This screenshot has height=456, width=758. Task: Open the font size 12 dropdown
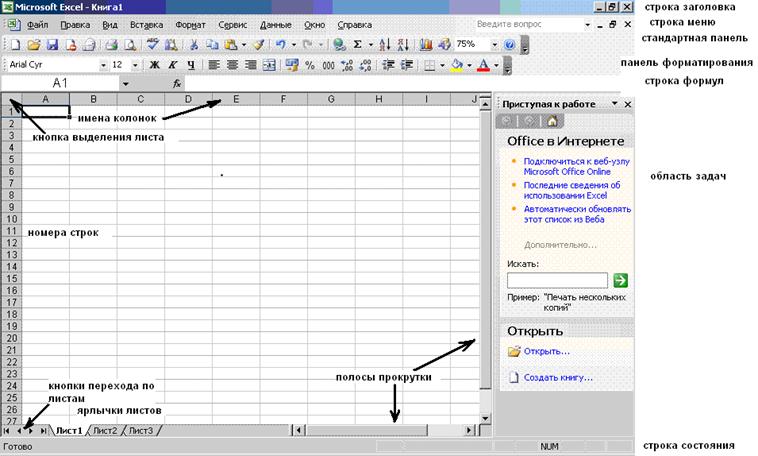point(135,65)
